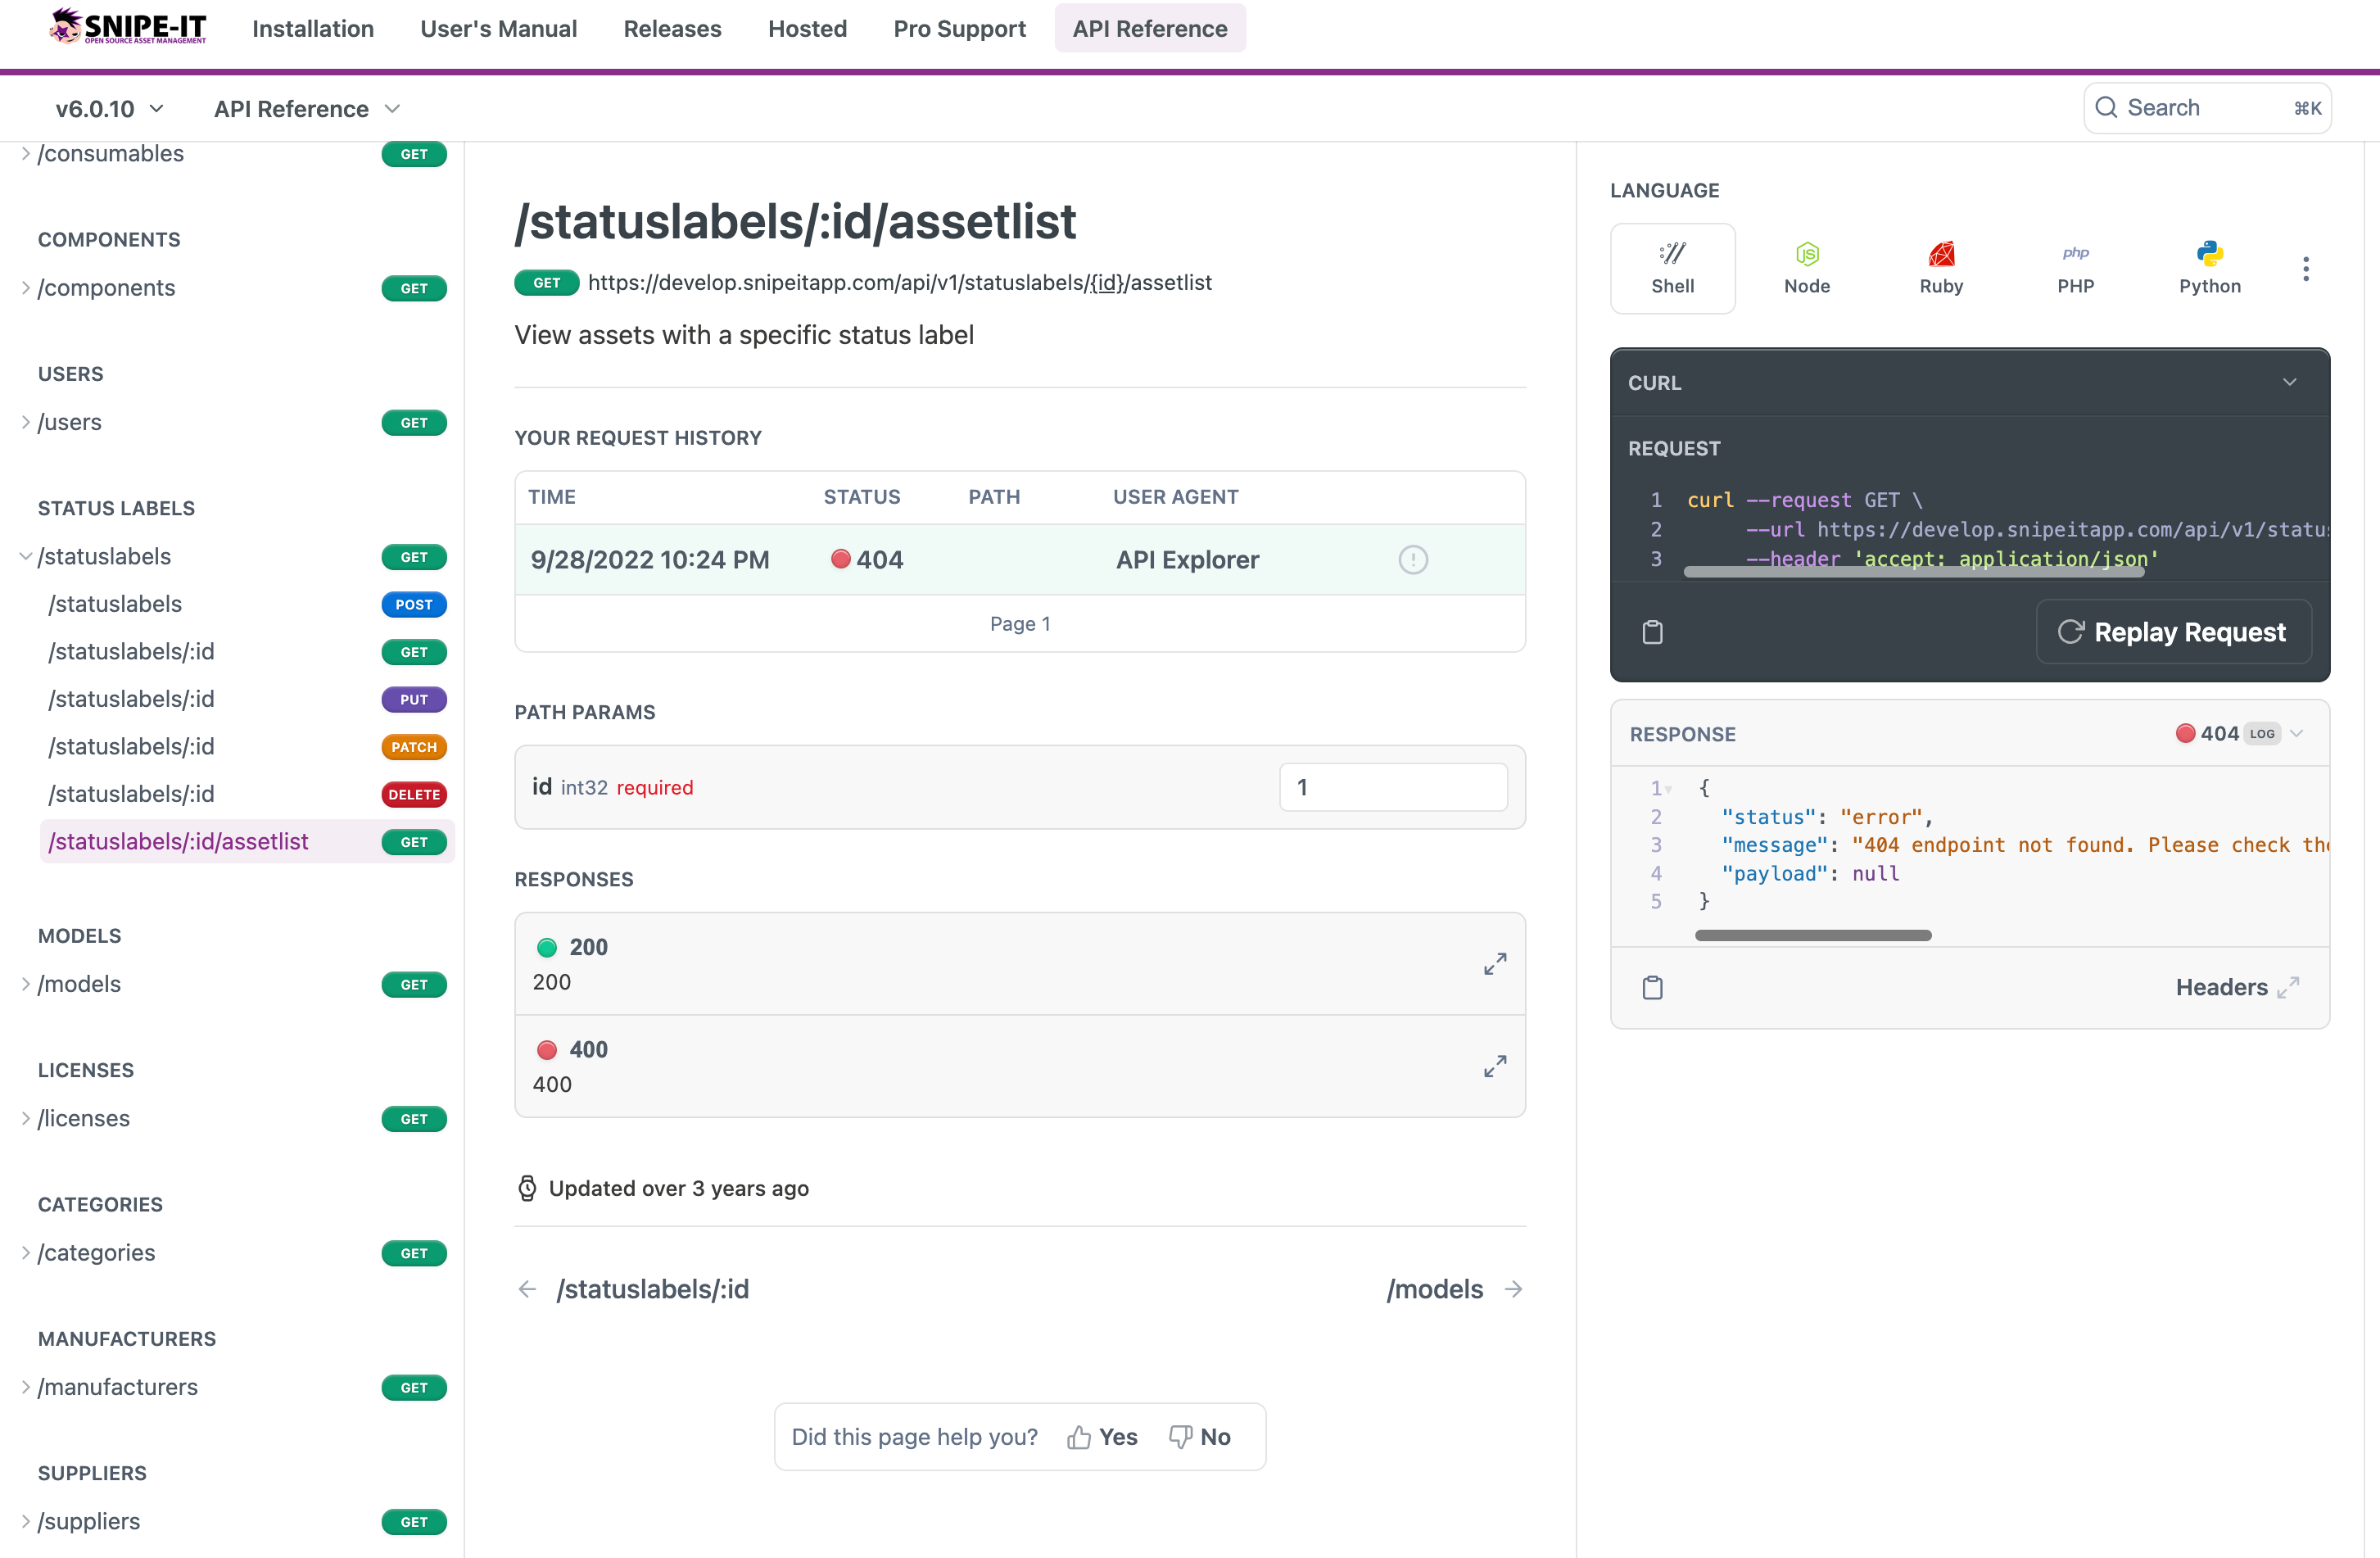Copy the 404 response body

point(1652,987)
